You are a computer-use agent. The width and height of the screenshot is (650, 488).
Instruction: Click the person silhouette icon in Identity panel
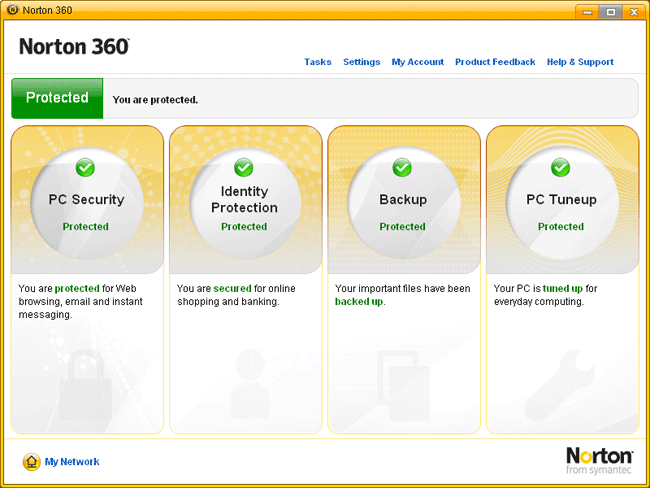tap(250, 384)
